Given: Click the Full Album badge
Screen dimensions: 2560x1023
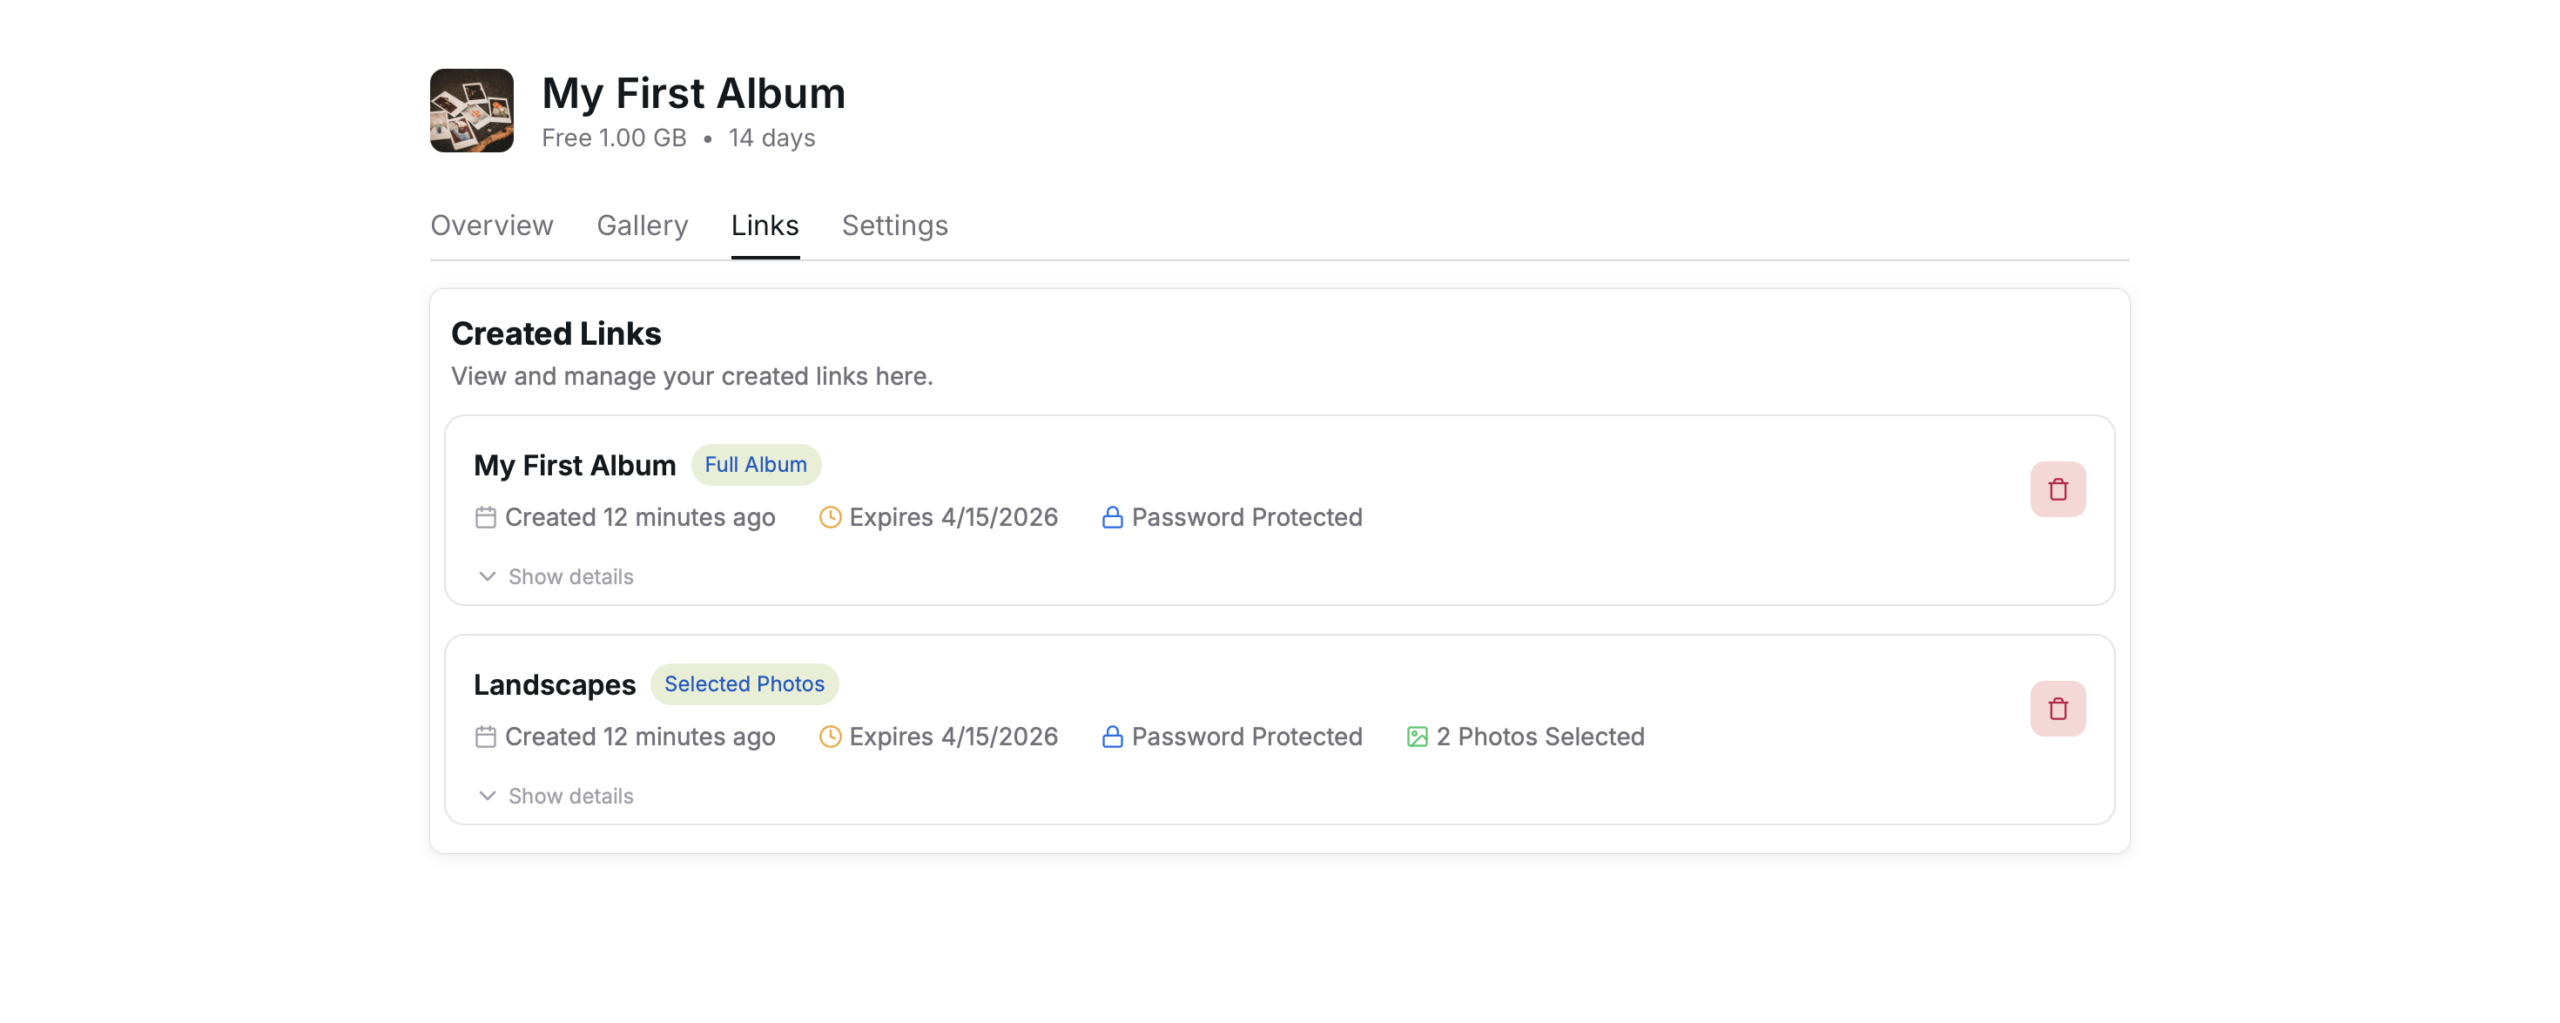Looking at the screenshot, I should (x=755, y=464).
